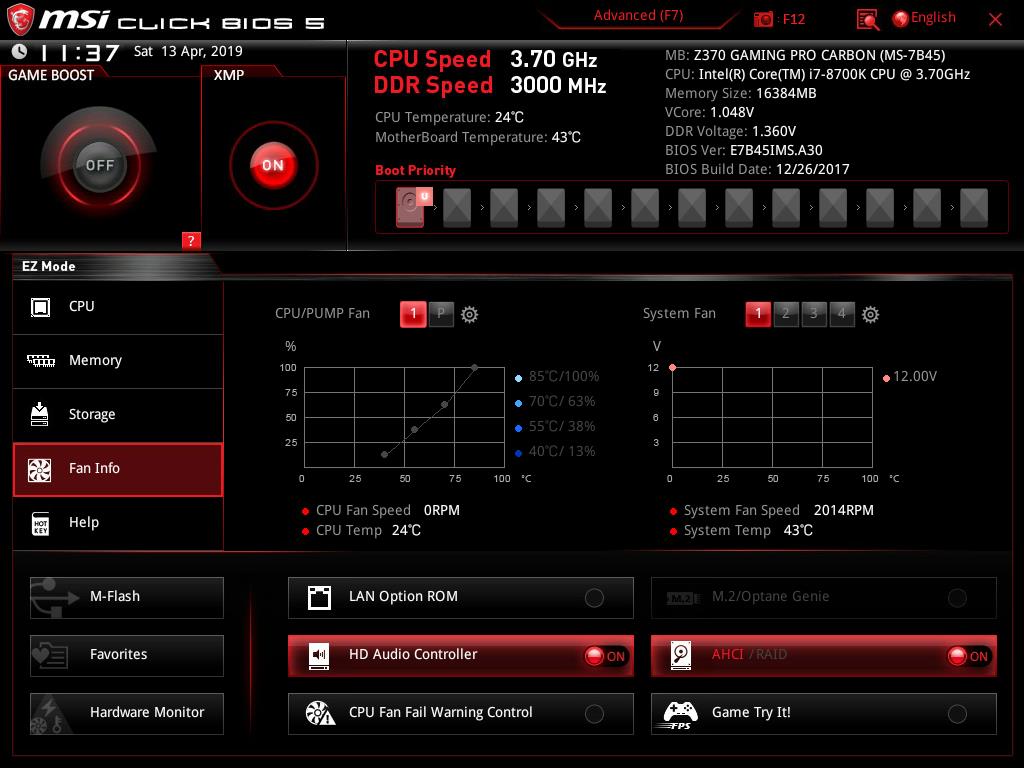This screenshot has height=768, width=1024.
Task: Open Hardware Monitor
Action: click(x=127, y=714)
